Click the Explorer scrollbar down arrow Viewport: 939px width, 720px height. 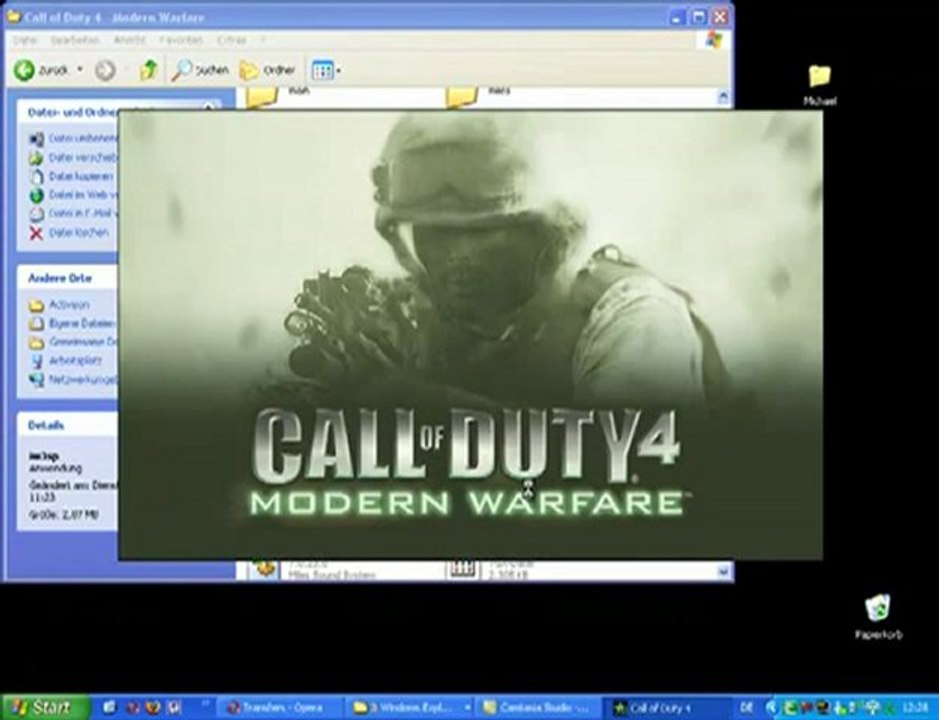(x=723, y=572)
